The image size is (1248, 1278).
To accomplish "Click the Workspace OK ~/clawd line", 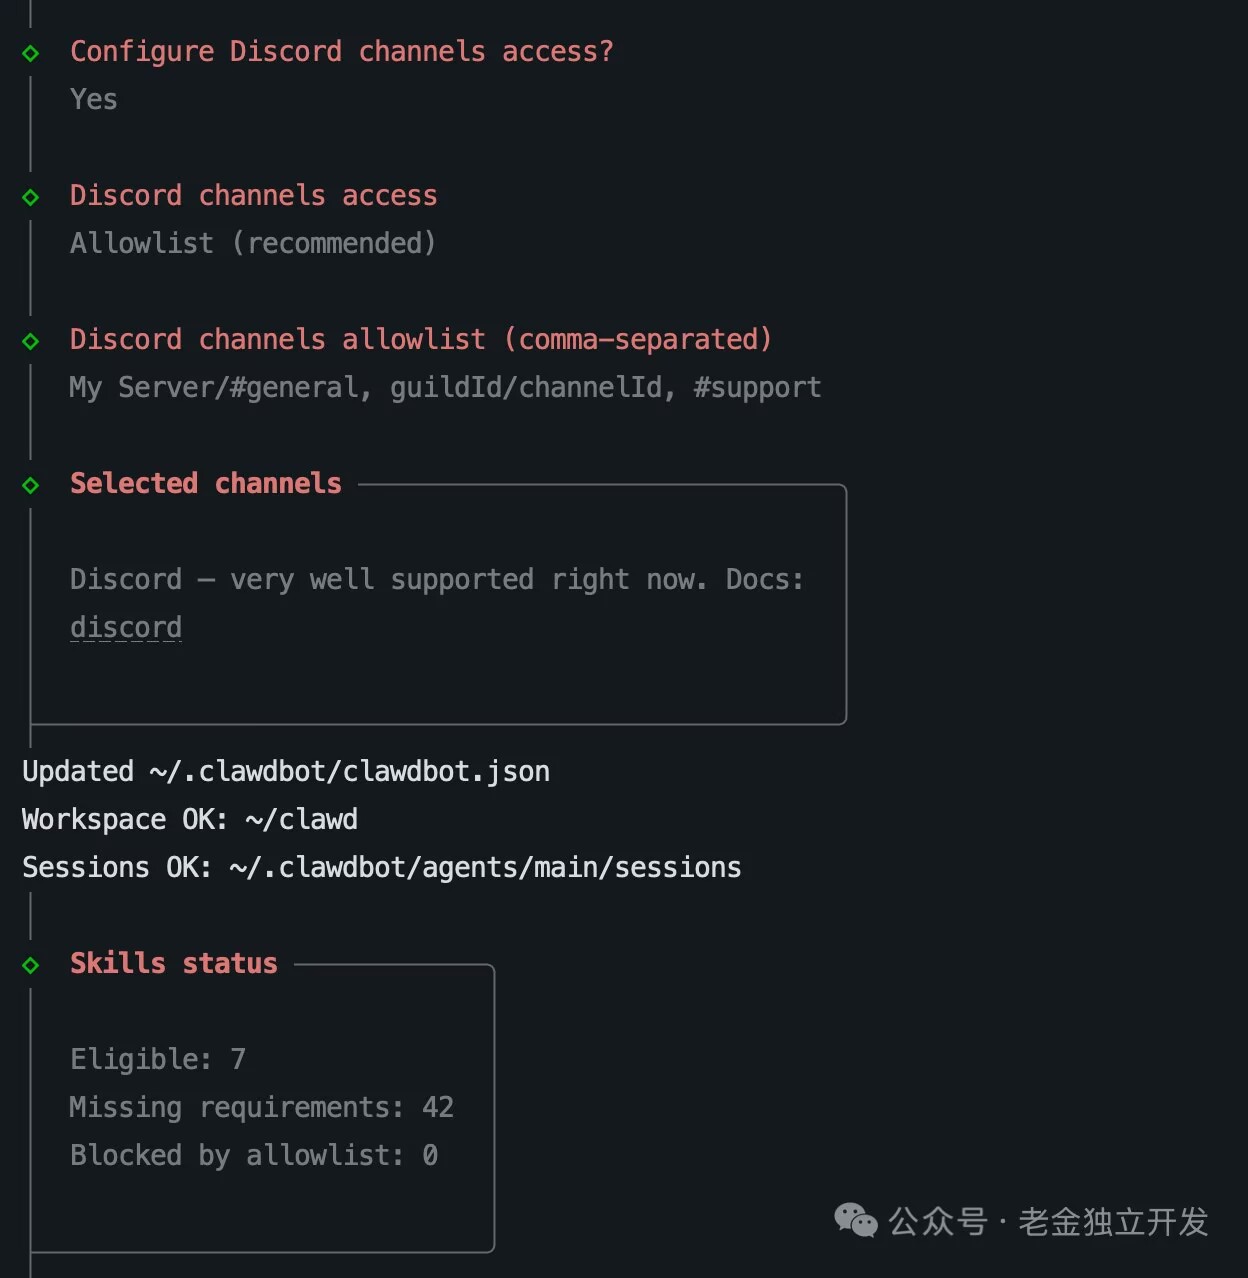I will click(190, 819).
